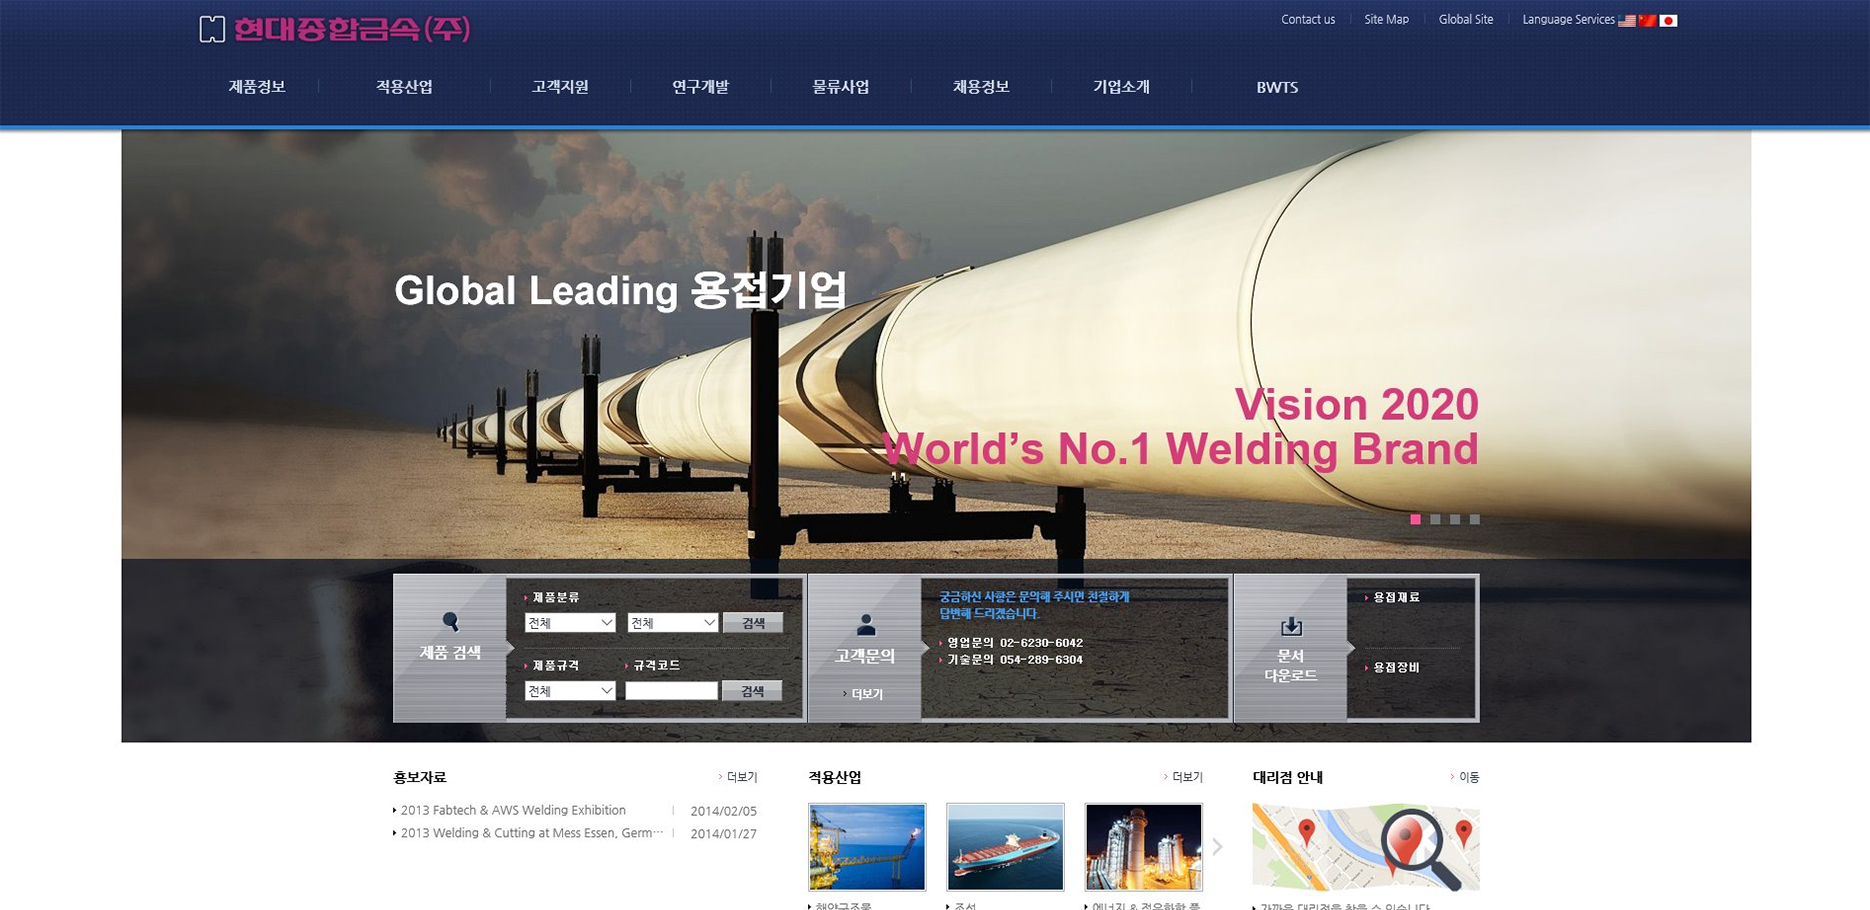Open the dealer location map thumbnail

coord(1365,846)
